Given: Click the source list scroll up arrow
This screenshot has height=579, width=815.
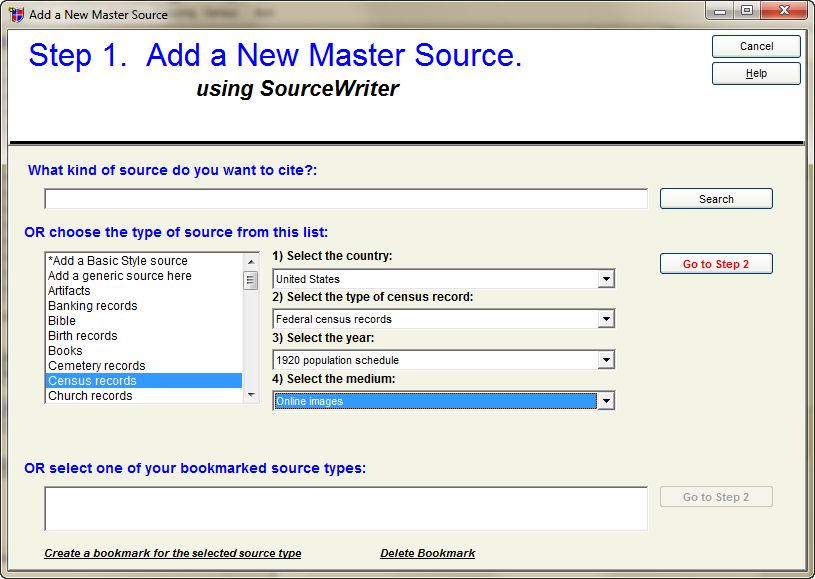Looking at the screenshot, I should (251, 261).
